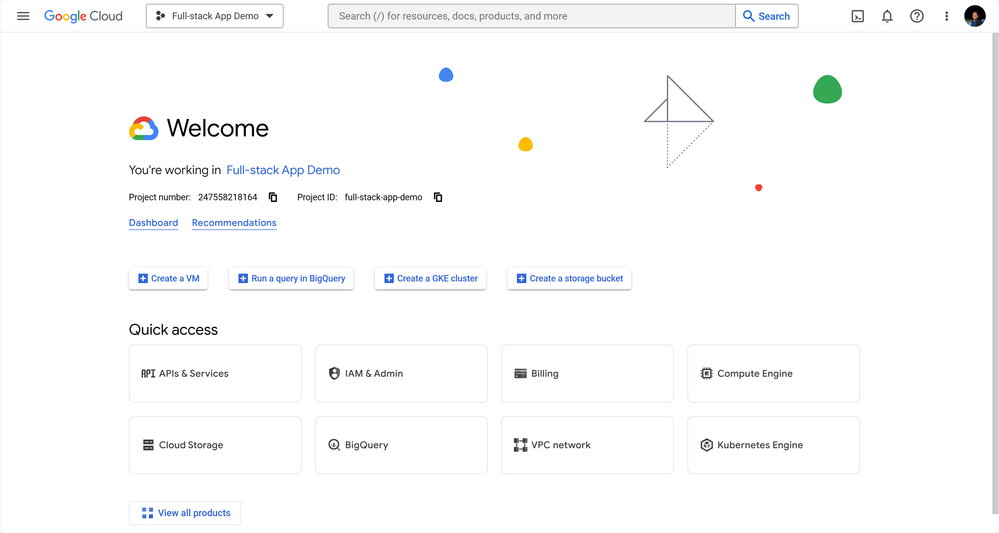The image size is (999, 533).
Task: Open the Full-stack App Demo project link
Action: 283,170
